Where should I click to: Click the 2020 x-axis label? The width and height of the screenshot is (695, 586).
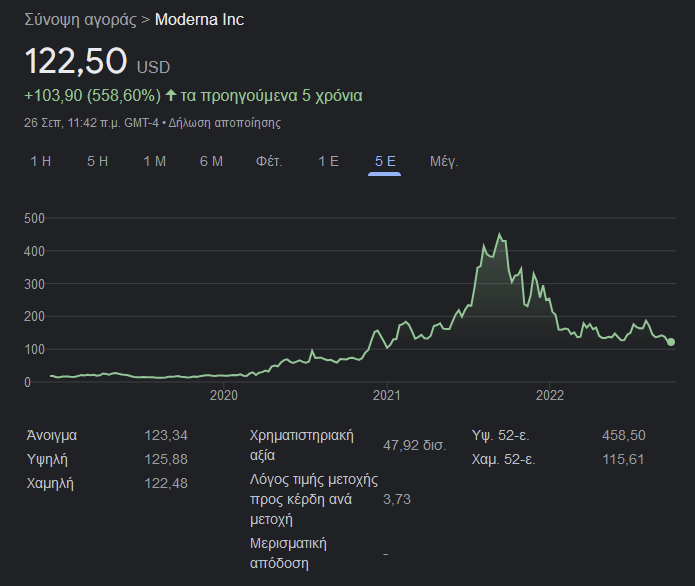coord(224,395)
